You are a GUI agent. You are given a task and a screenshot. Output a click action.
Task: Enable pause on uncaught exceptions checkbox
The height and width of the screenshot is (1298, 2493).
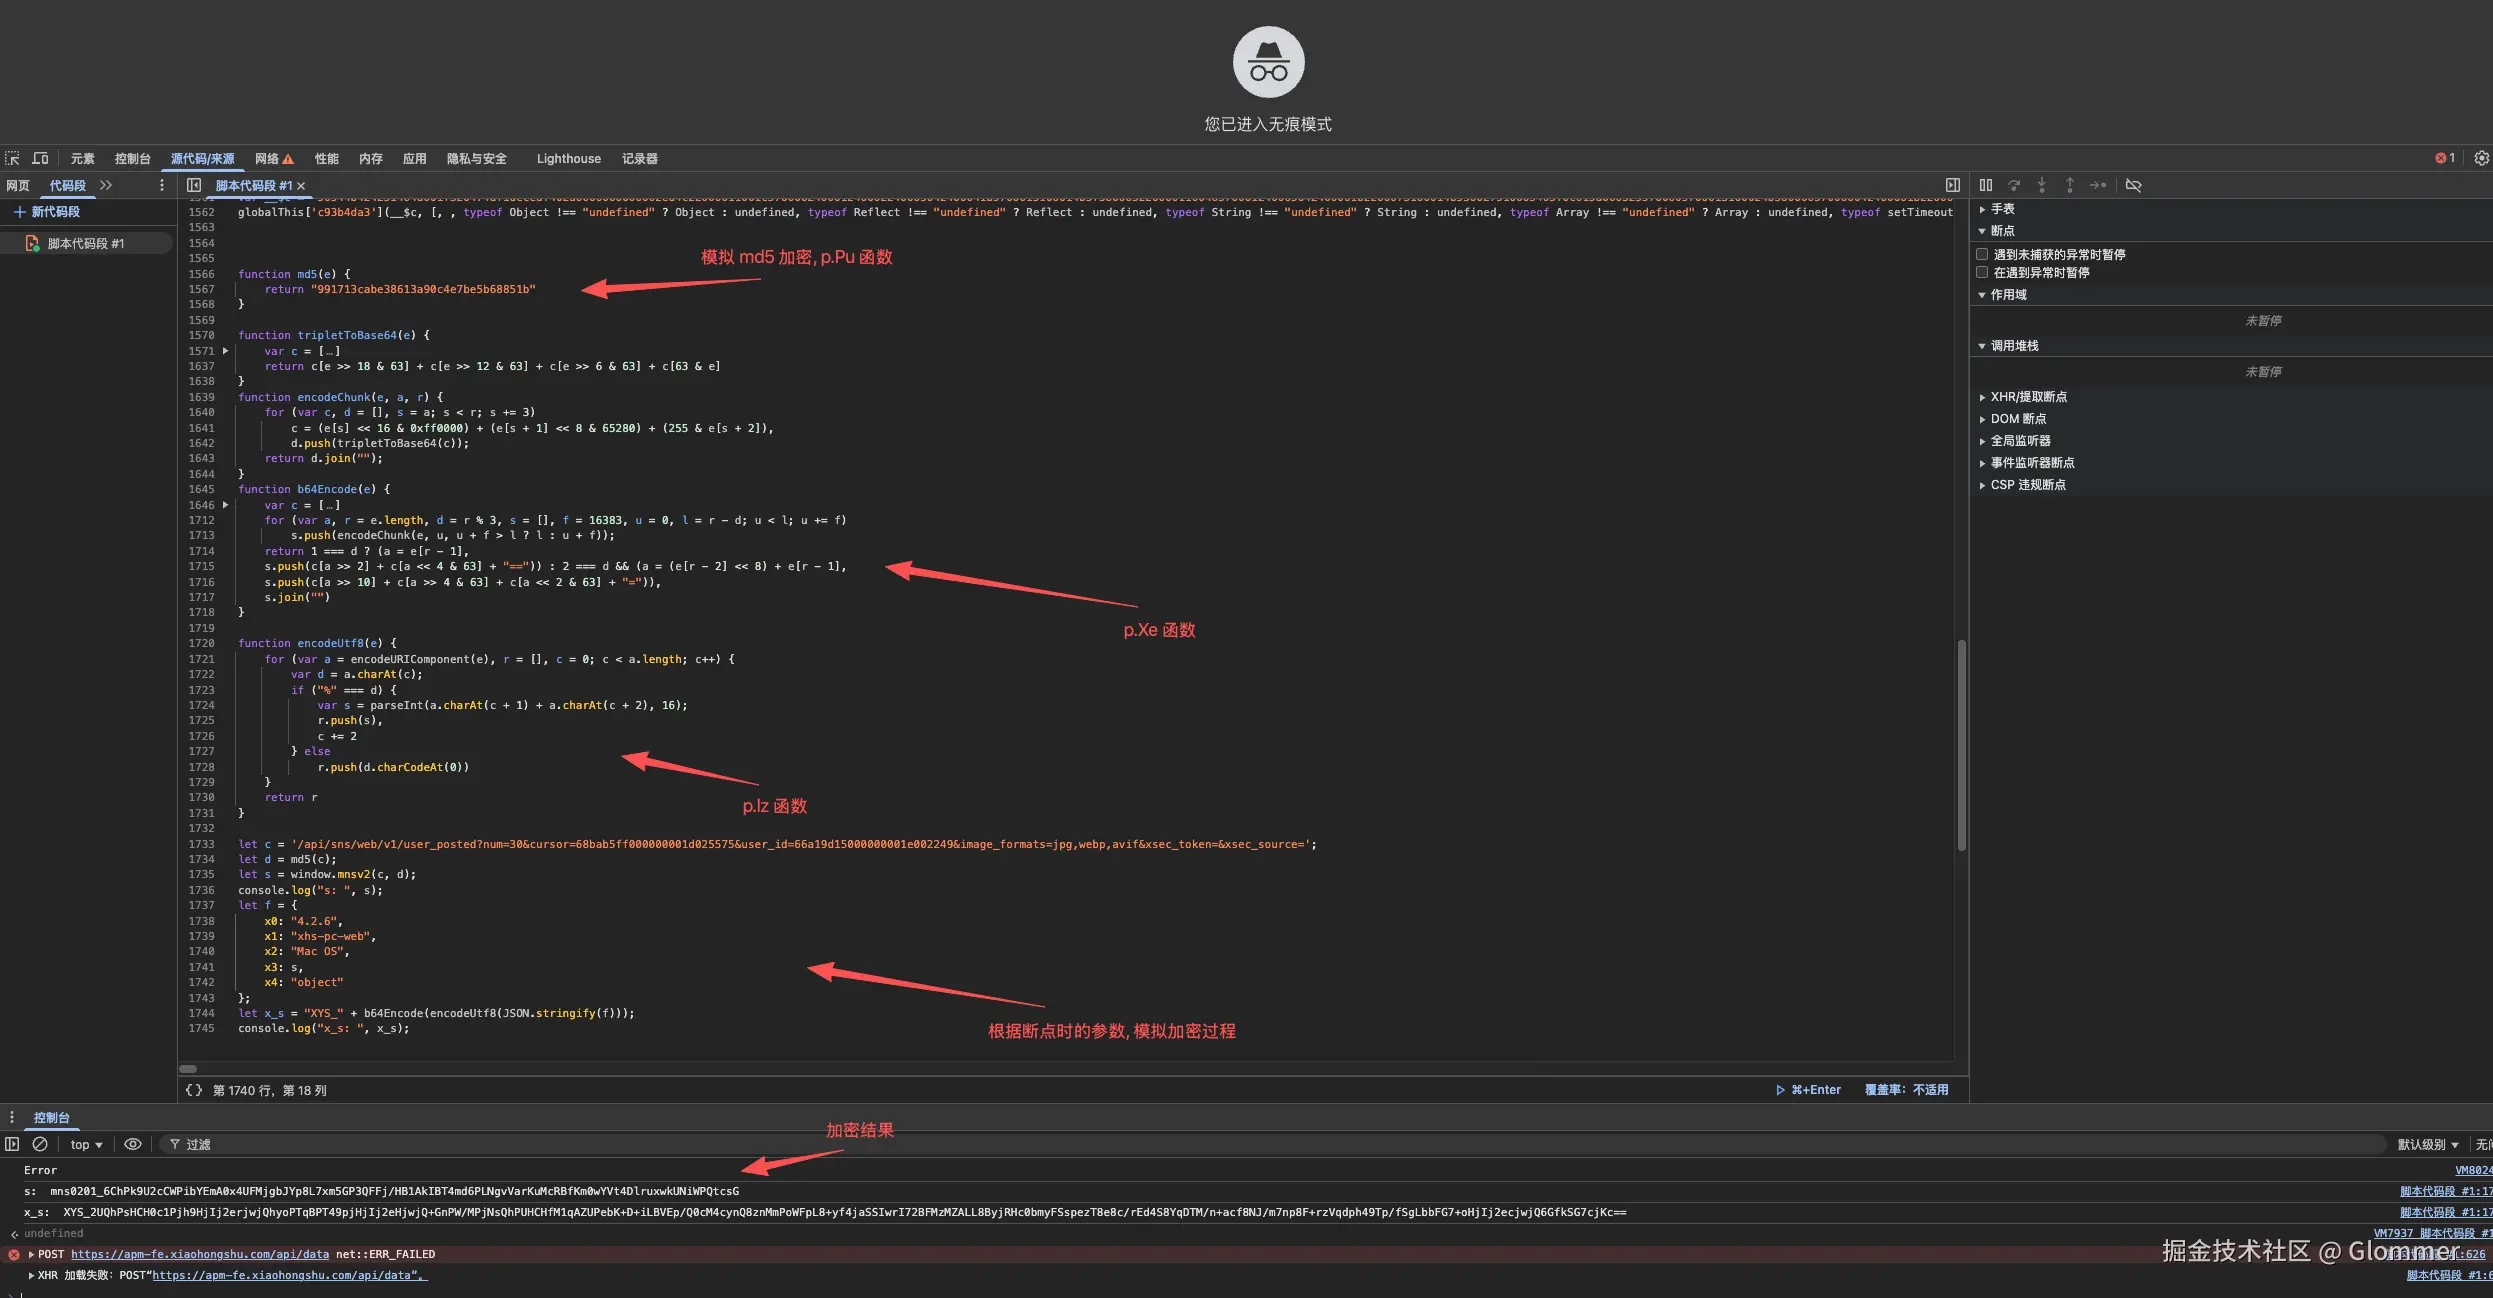point(1982,254)
